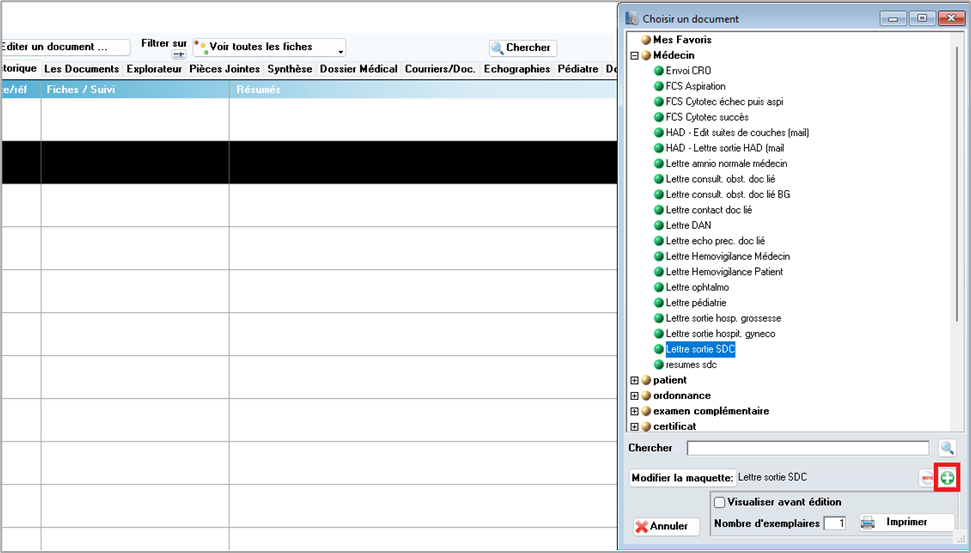Click the green ball icon of Lettre sortie SDC
The width and height of the screenshot is (971, 553).
point(659,349)
